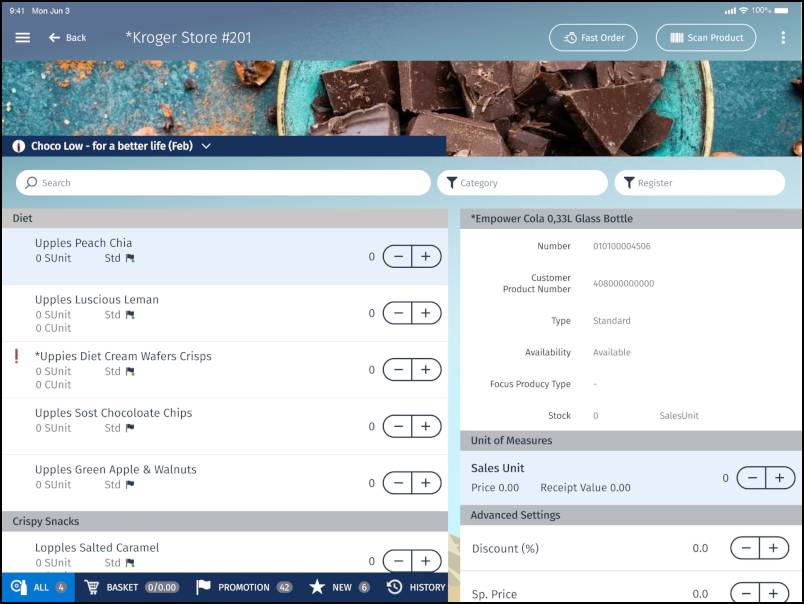The image size is (804, 604).
Task: Decrease quantity of Sost Chocoloate Chips
Action: tap(398, 426)
